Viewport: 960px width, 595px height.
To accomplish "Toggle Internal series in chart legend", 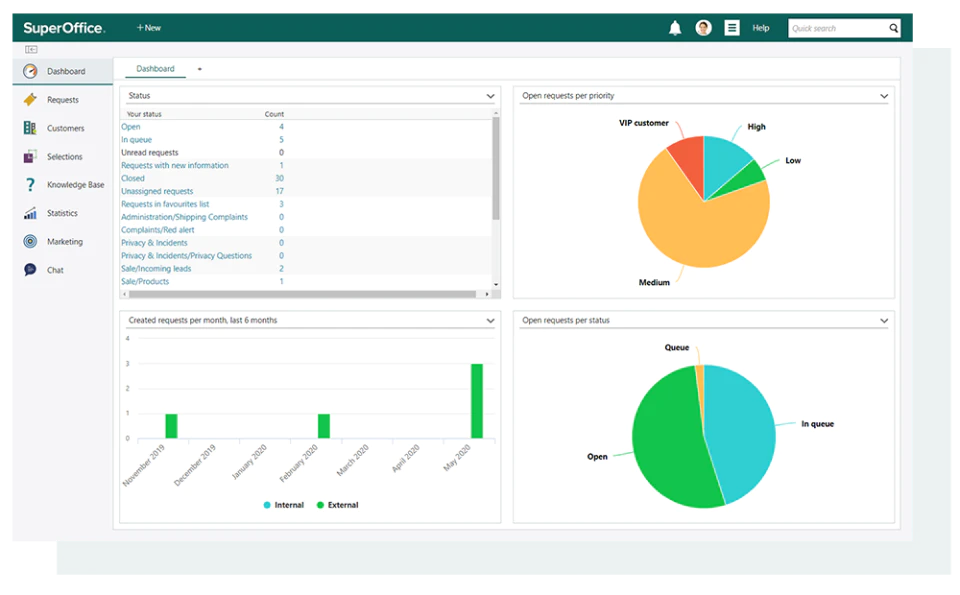I will click(283, 505).
